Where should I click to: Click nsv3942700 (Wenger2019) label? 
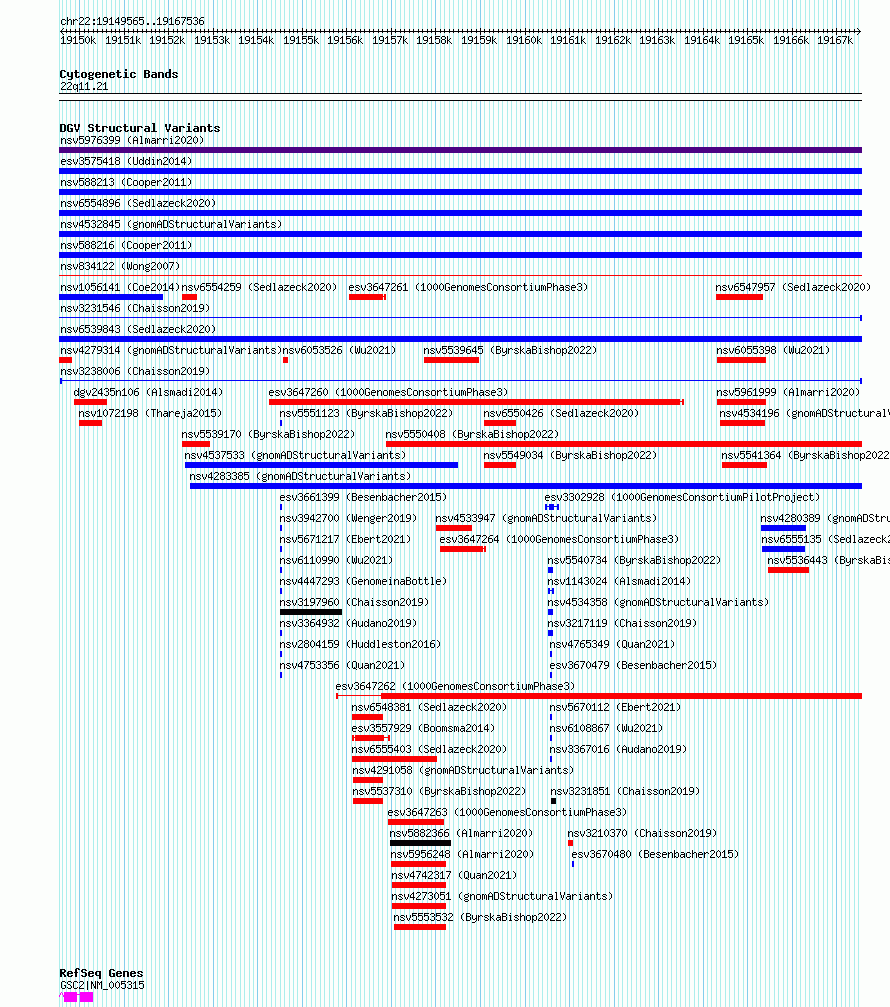[x=348, y=518]
